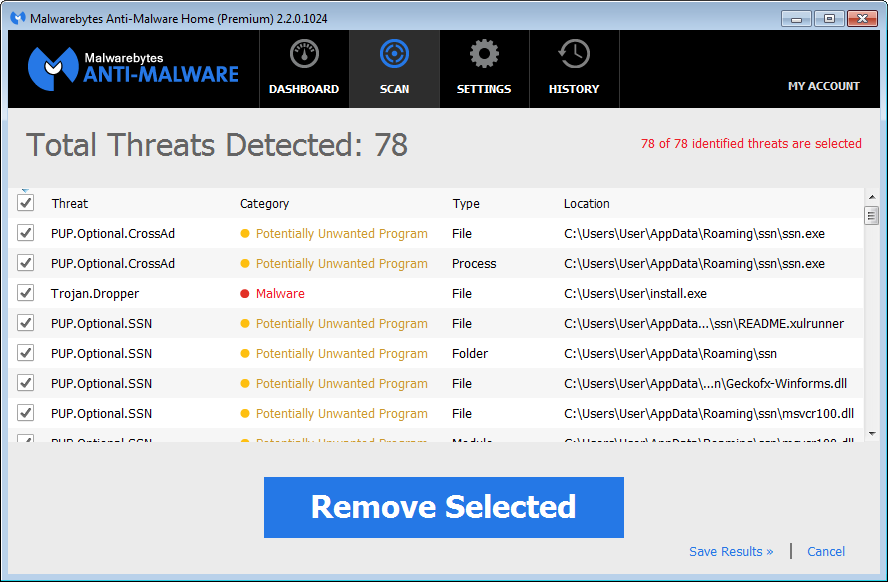This screenshot has height=582, width=888.
Task: Click the Malwarebytes title bar icon
Action: [18, 18]
